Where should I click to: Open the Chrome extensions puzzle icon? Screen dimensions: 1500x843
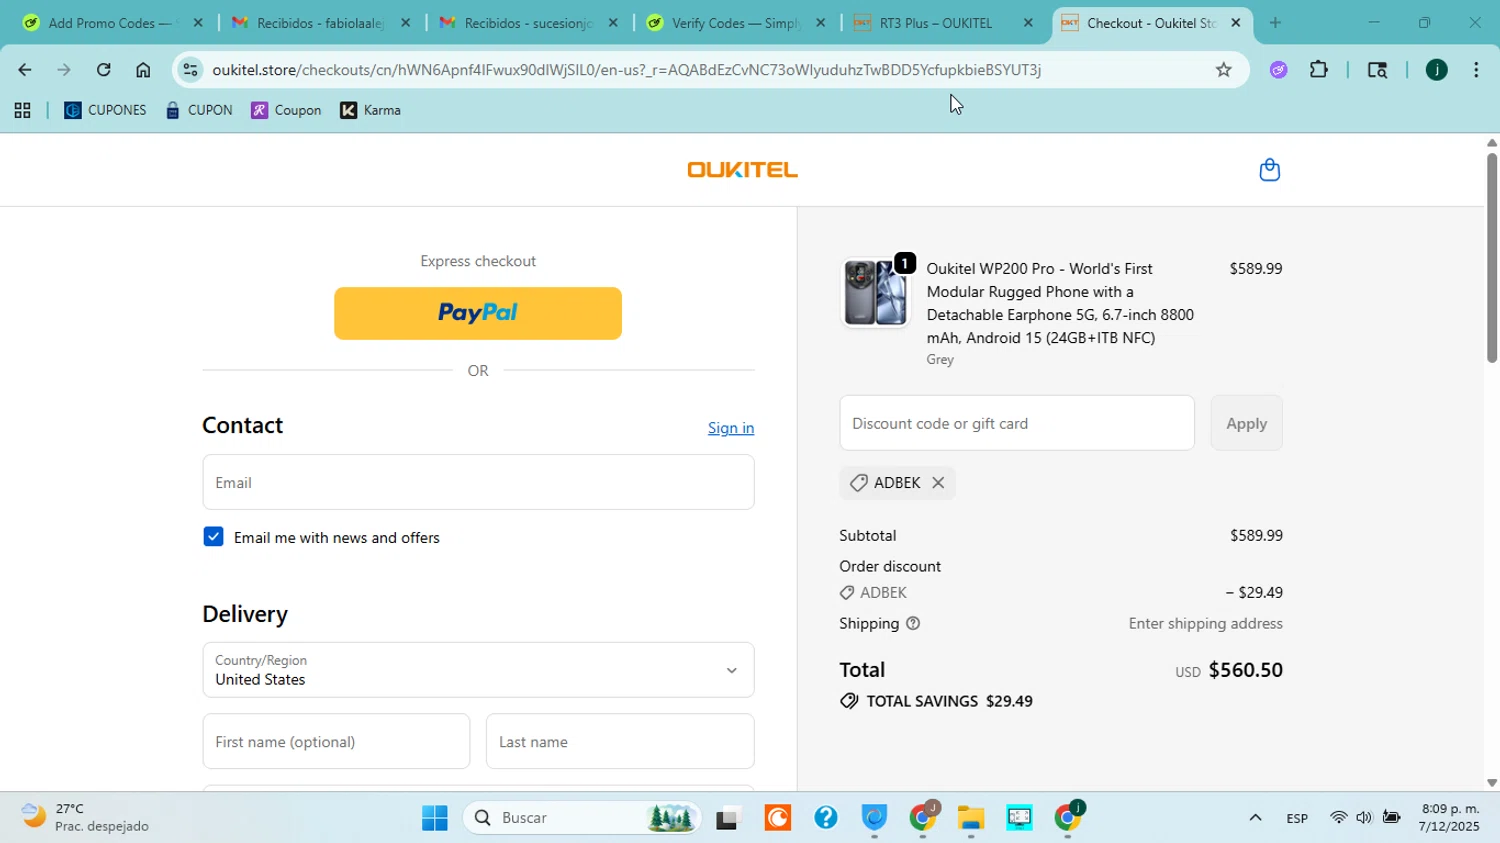(x=1319, y=70)
